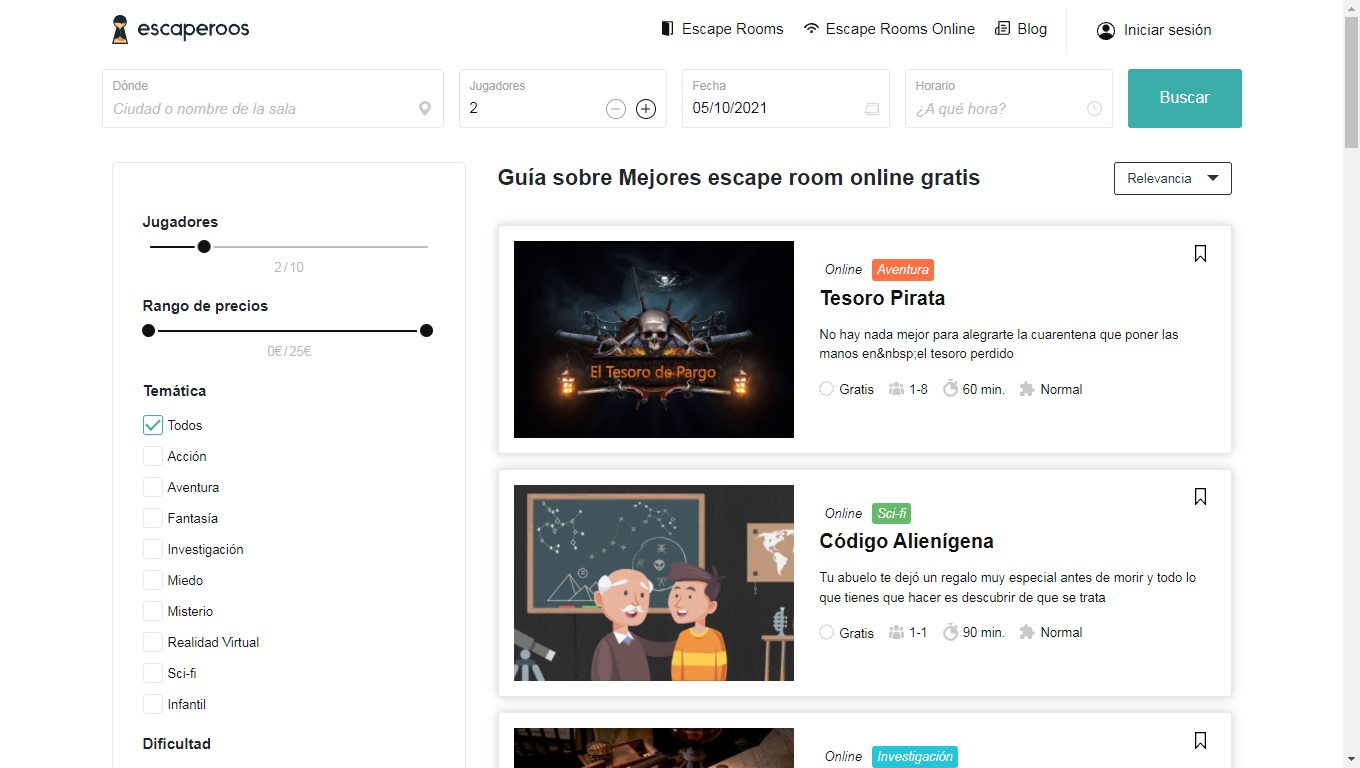This screenshot has height=768, width=1360.
Task: Open the Código Alienígena title link
Action: (906, 541)
